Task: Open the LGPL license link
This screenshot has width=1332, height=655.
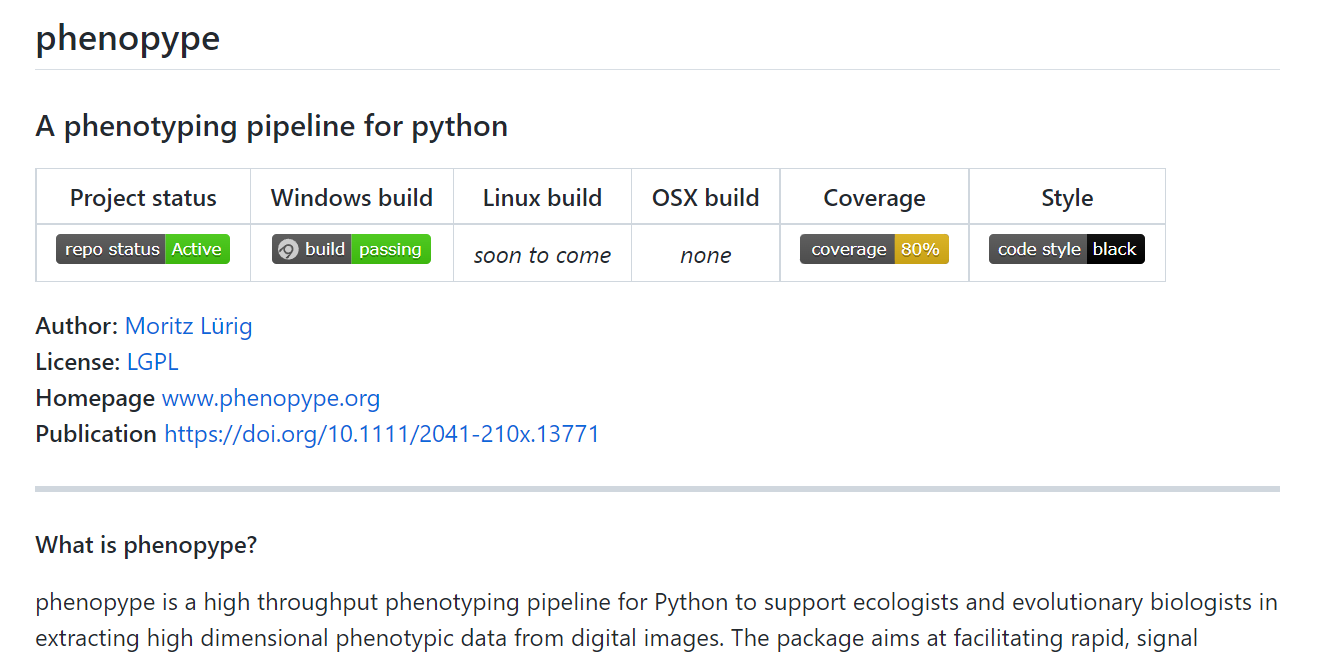Action: [152, 362]
